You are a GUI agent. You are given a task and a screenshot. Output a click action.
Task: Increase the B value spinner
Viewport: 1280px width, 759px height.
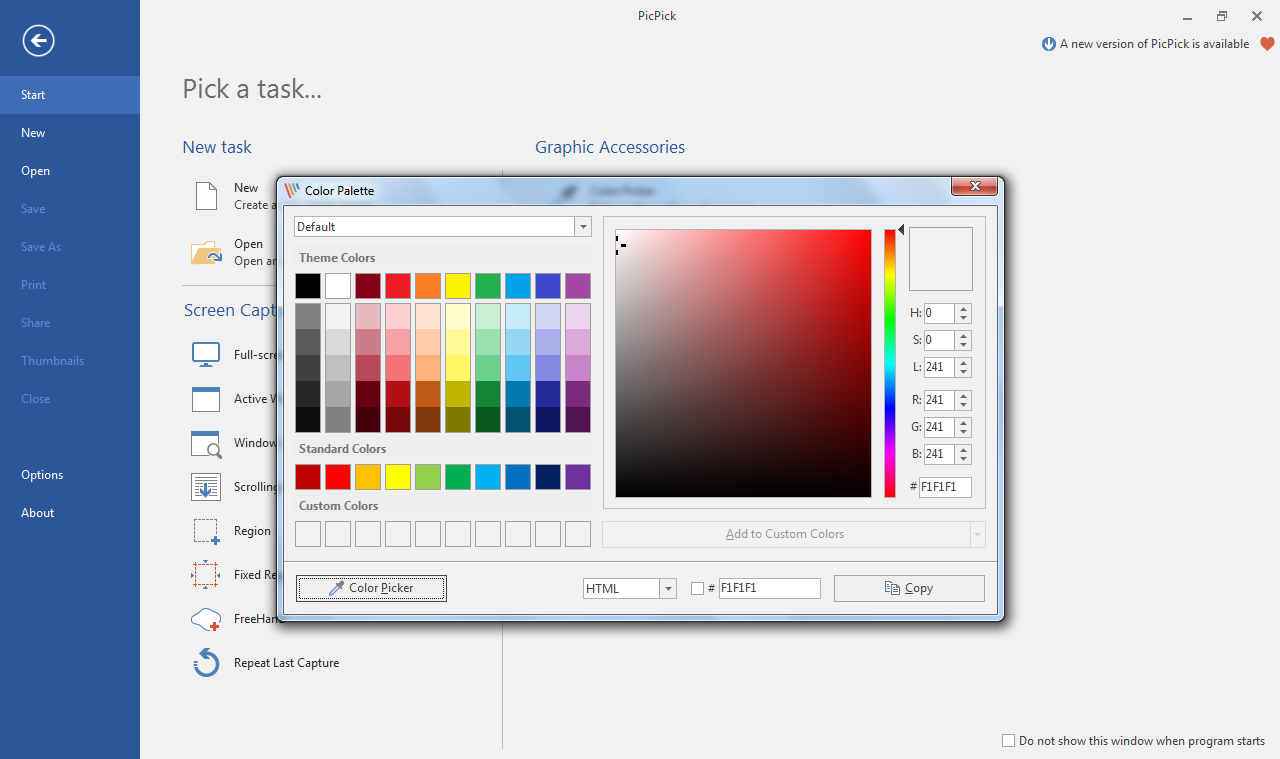coord(963,450)
